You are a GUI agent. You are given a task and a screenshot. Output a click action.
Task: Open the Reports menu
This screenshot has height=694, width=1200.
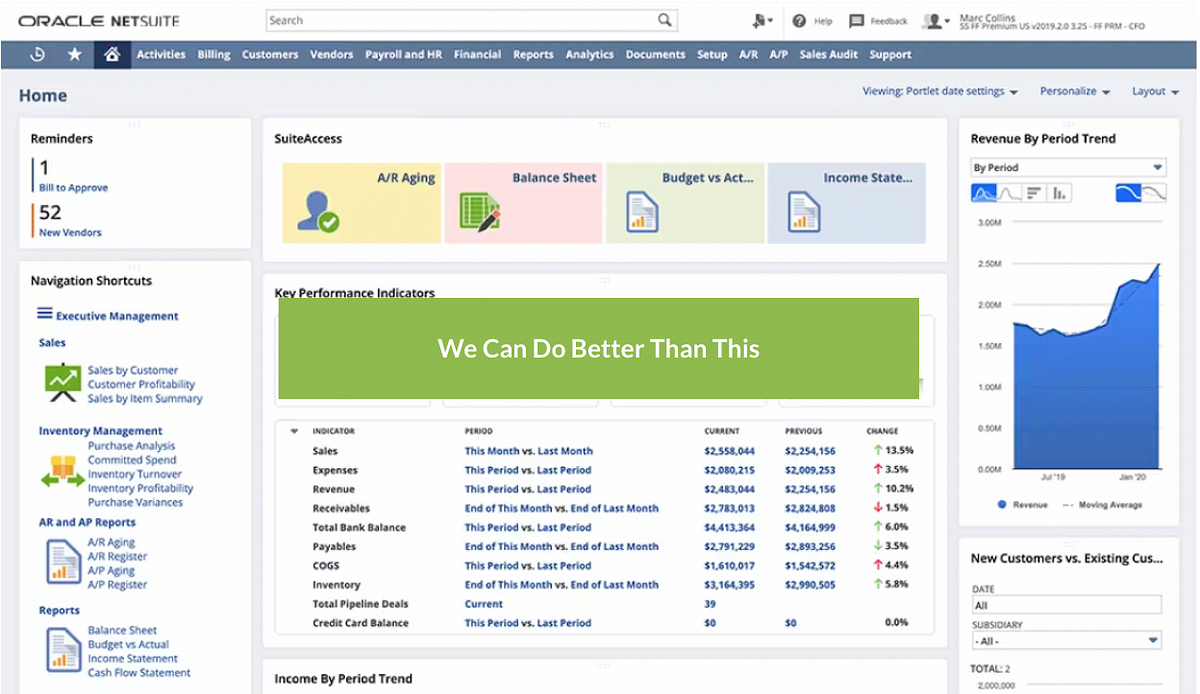(x=533, y=55)
